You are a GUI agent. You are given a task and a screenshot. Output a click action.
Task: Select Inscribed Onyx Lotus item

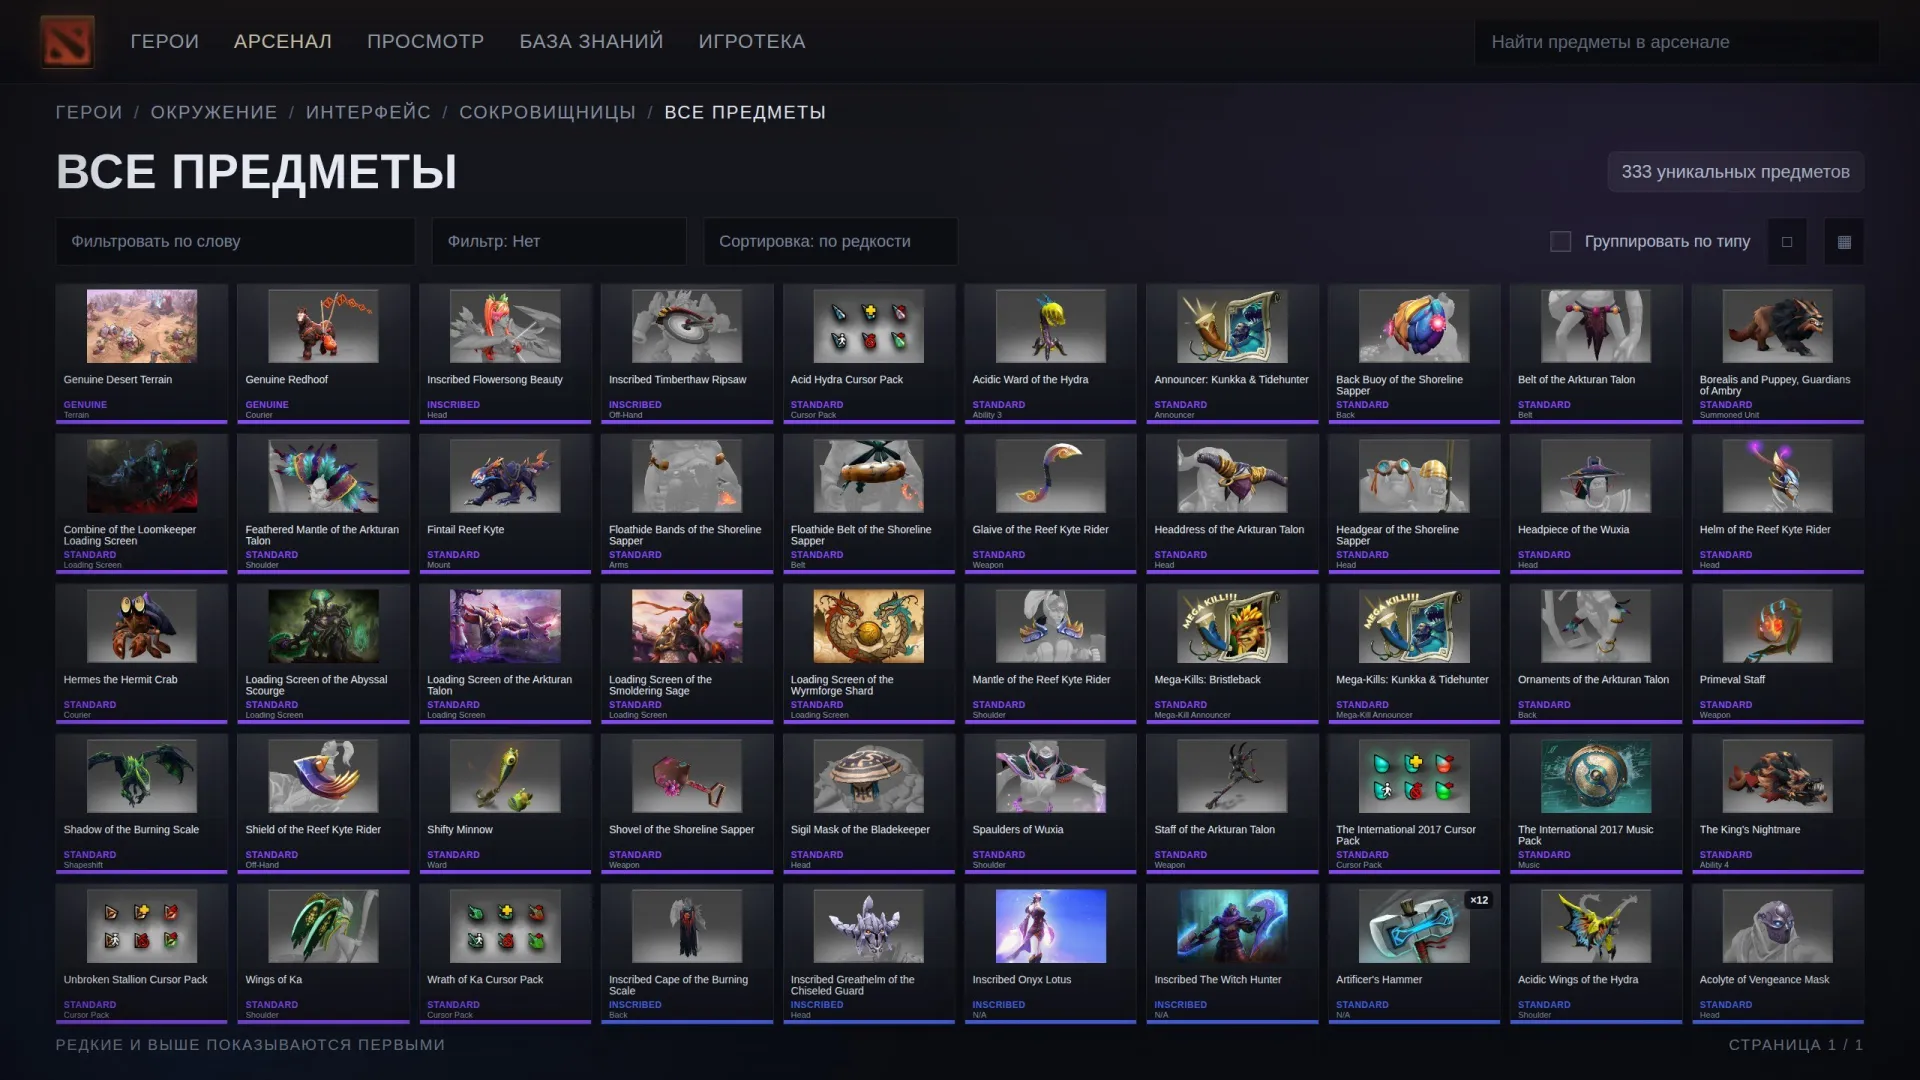click(x=1050, y=953)
